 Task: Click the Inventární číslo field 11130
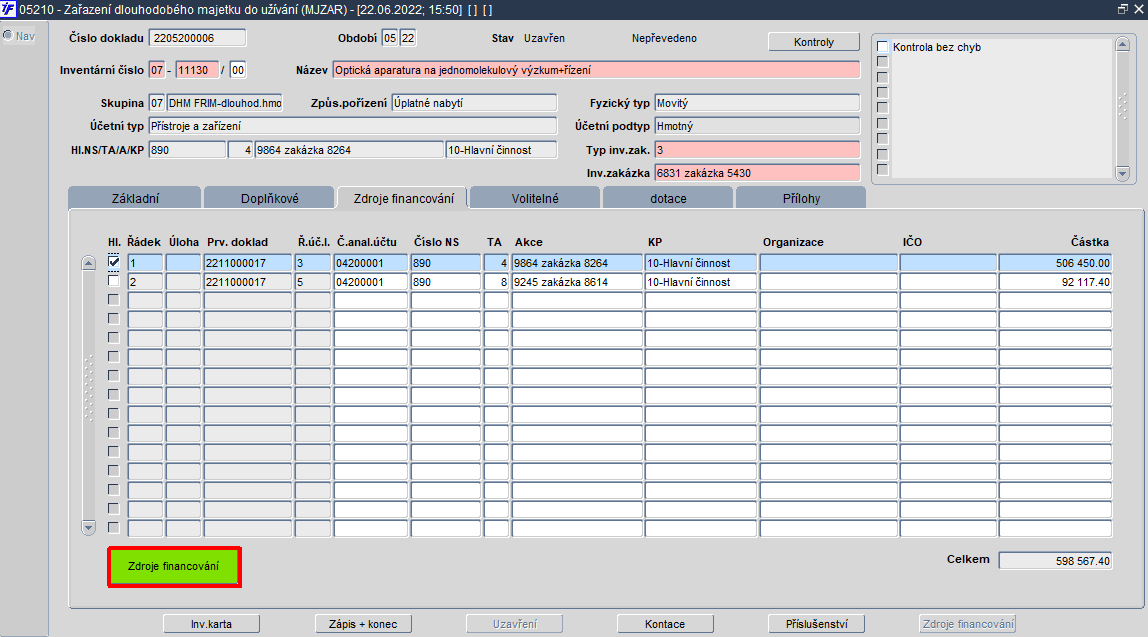[x=197, y=70]
